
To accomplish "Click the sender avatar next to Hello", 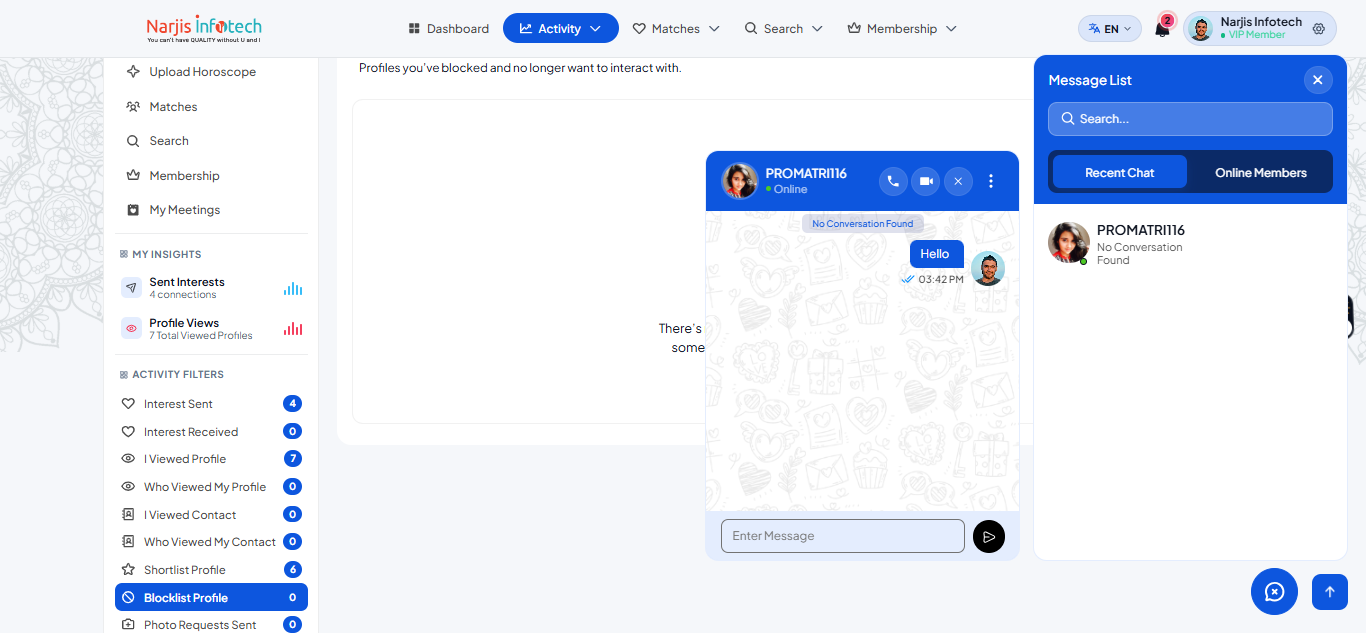I will [x=988, y=268].
